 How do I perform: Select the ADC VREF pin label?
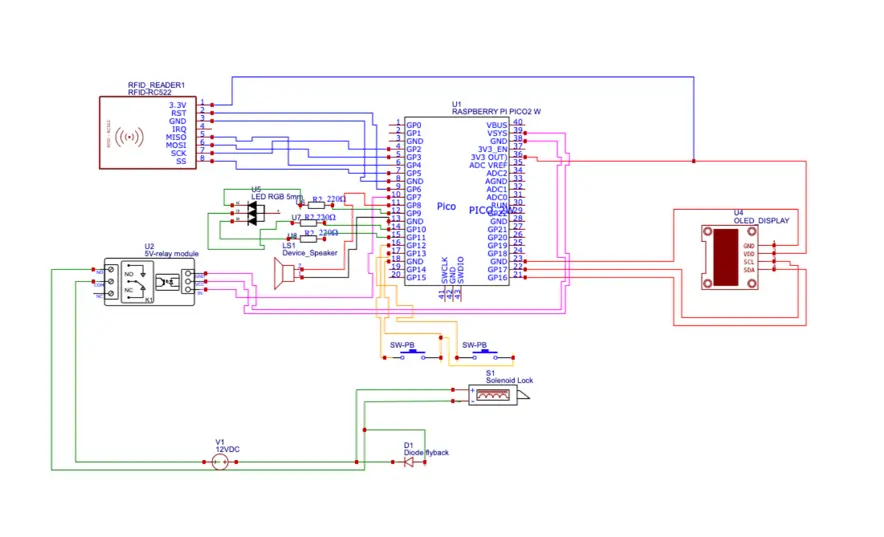(488, 165)
